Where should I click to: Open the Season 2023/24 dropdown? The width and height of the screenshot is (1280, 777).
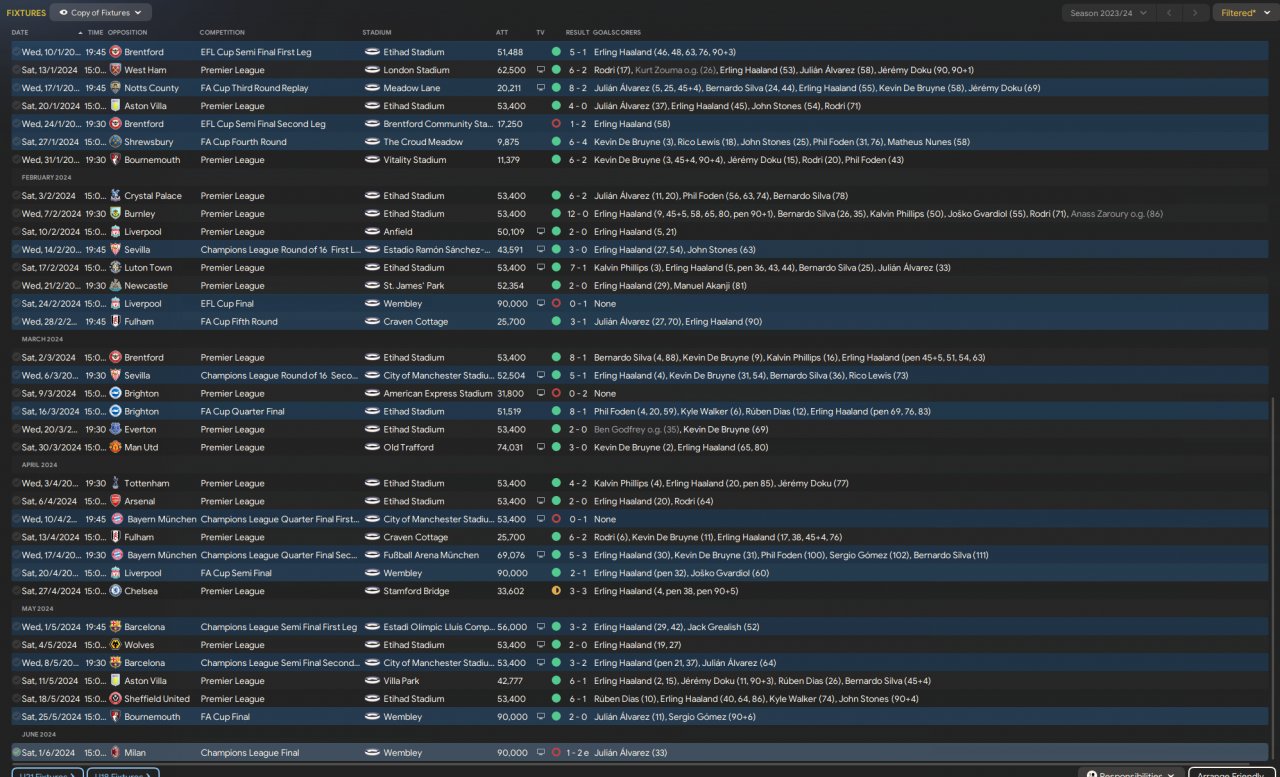tap(1109, 13)
